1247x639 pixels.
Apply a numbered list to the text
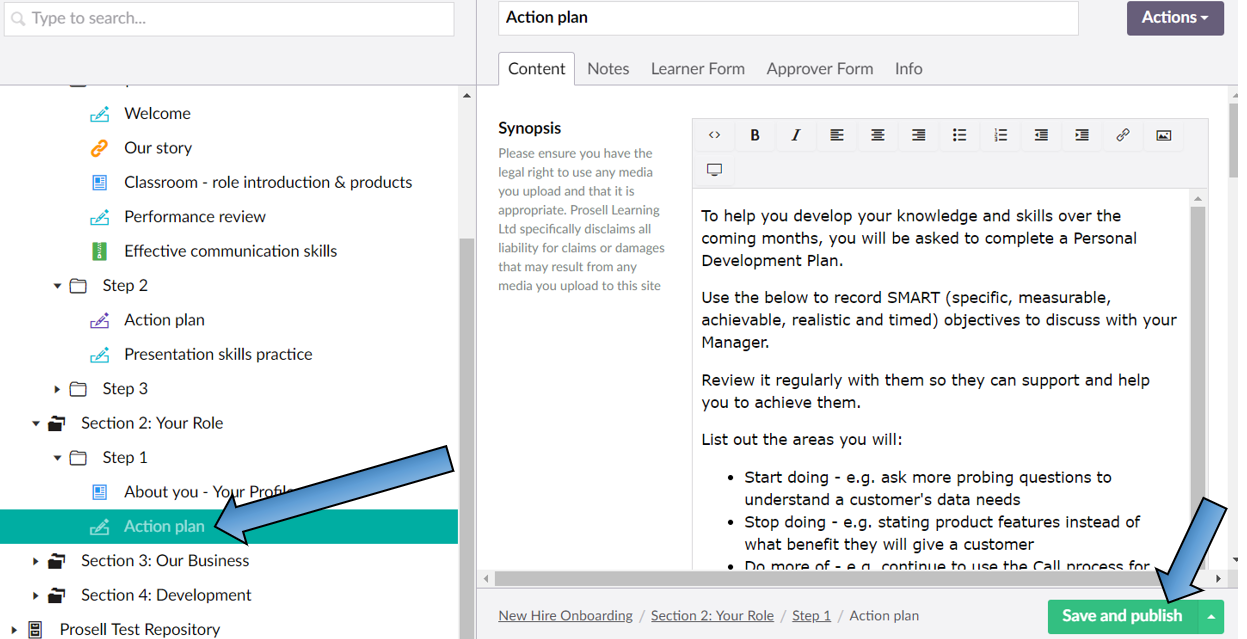(x=1000, y=135)
